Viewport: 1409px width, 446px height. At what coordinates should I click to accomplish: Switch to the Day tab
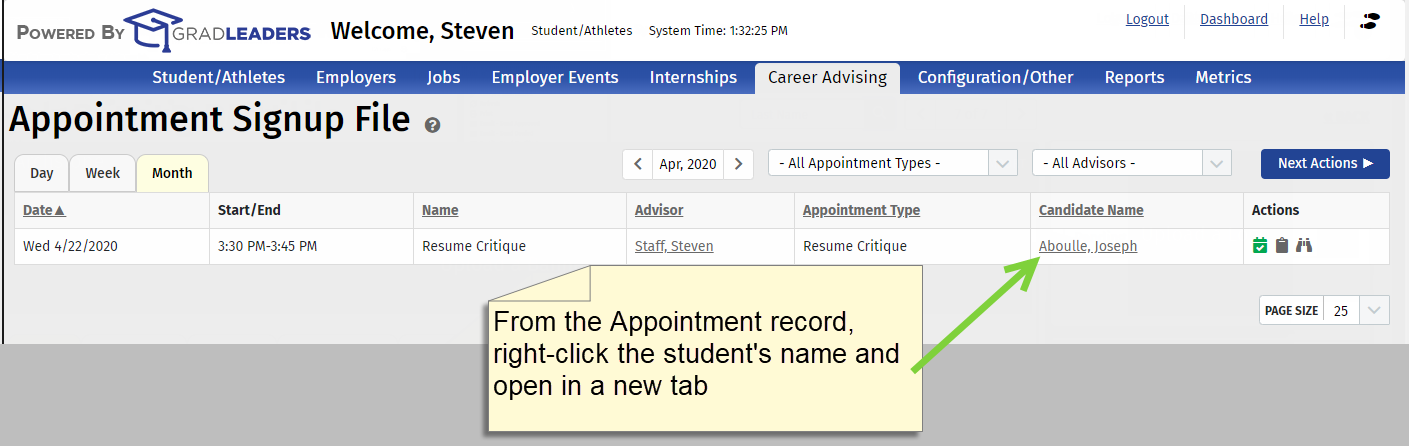42,173
